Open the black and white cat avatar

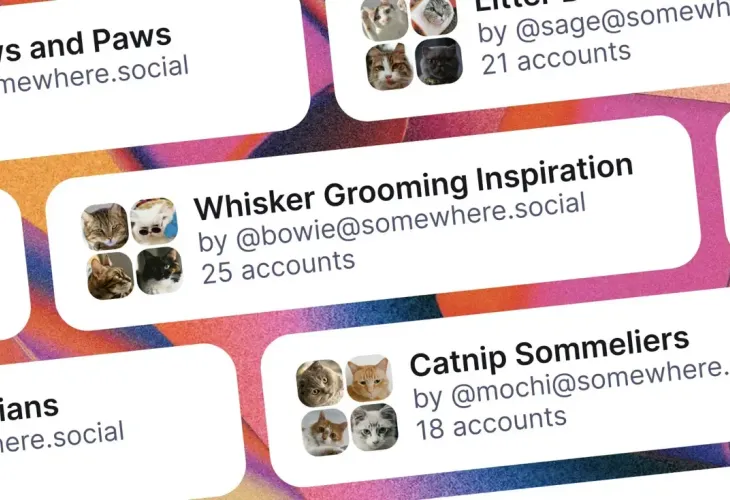coord(160,270)
